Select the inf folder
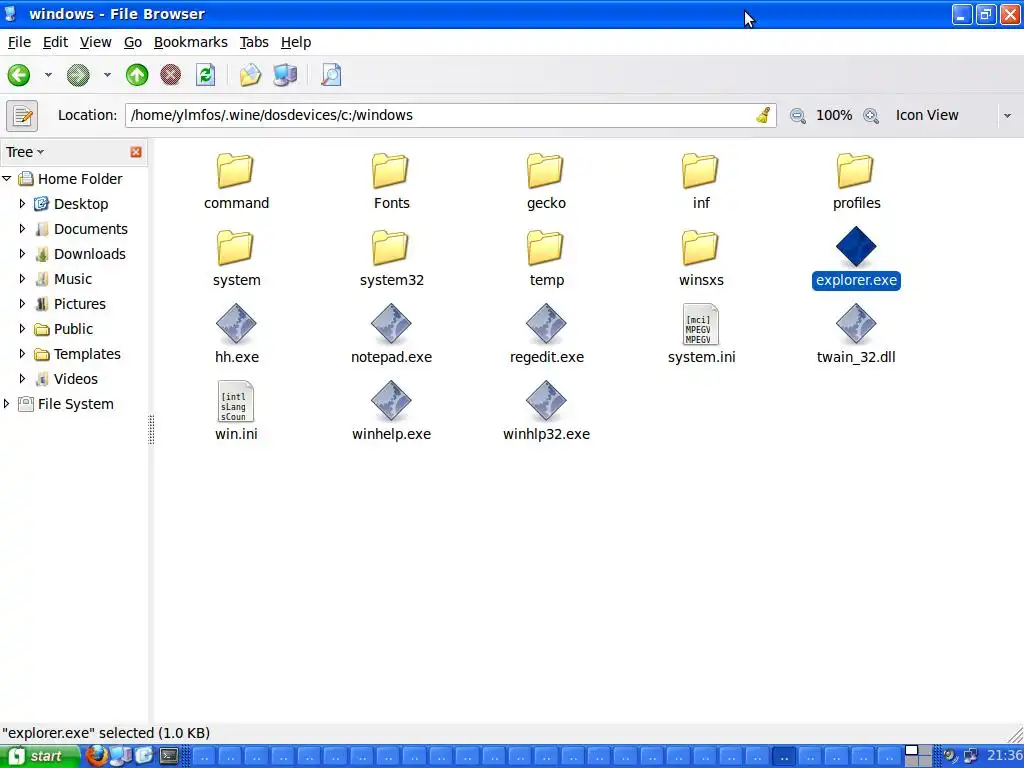Viewport: 1024px width, 768px height. [x=701, y=182]
